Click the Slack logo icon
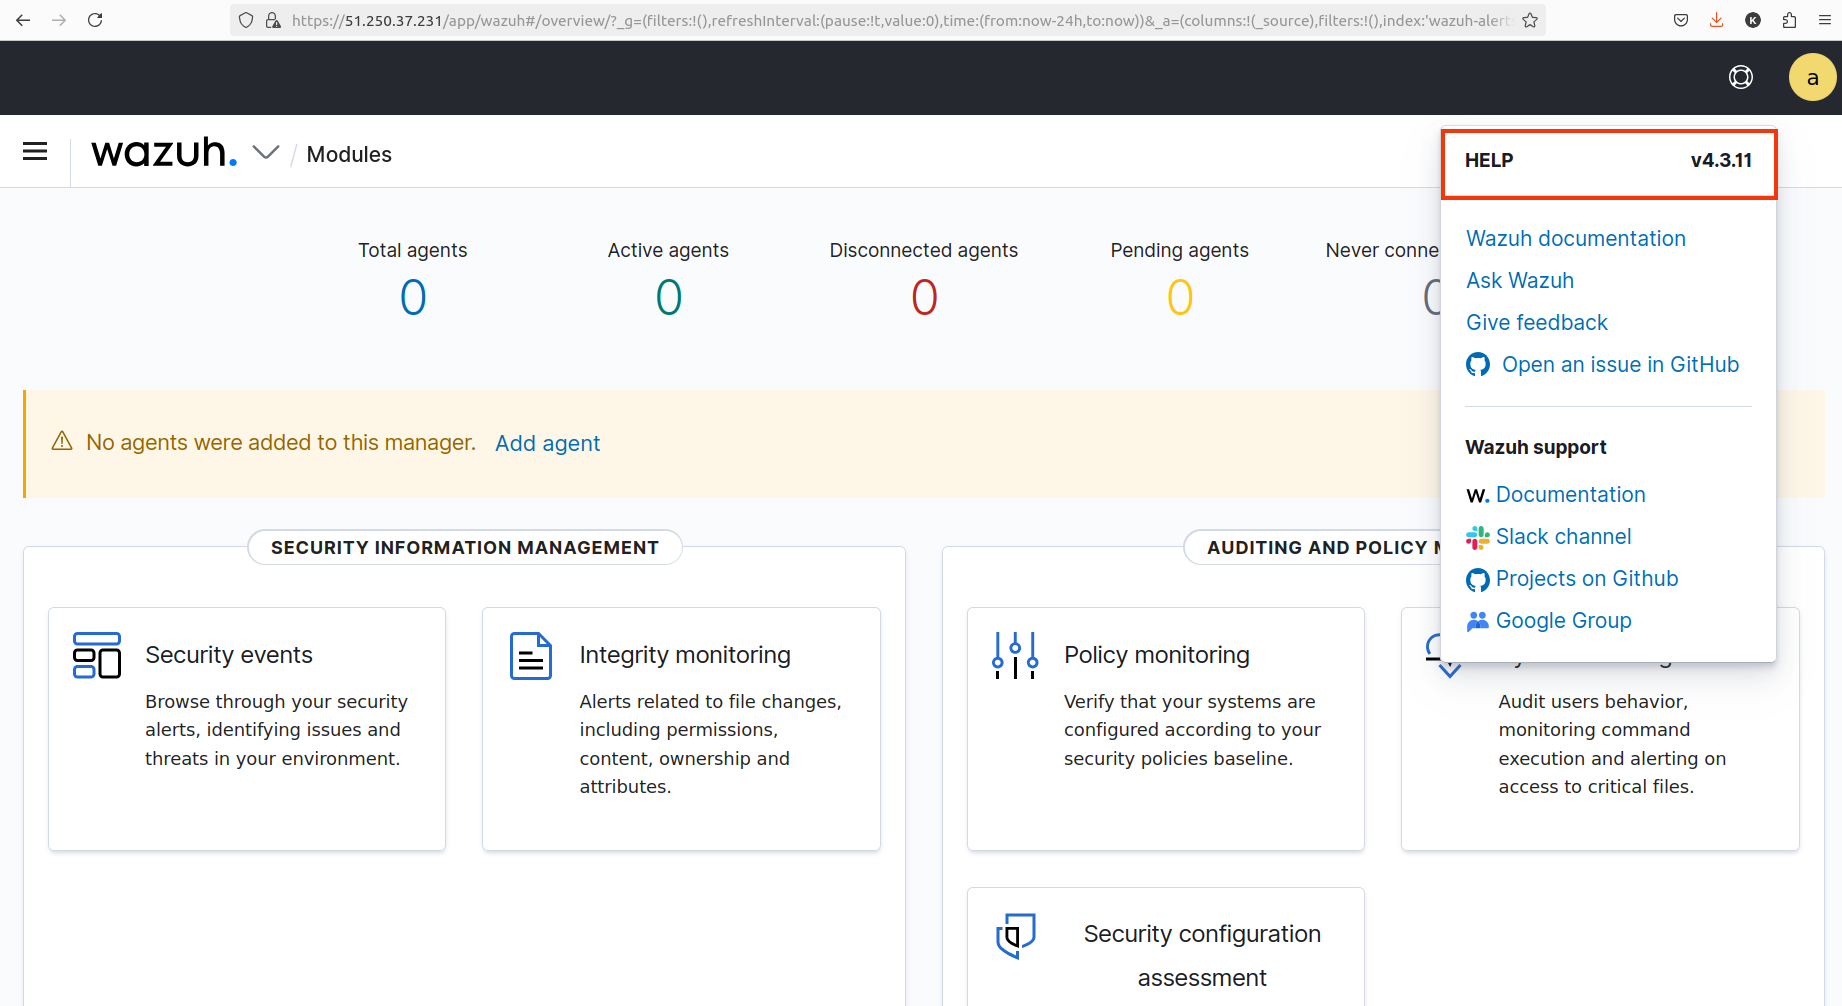The image size is (1842, 1006). pyautogui.click(x=1478, y=538)
